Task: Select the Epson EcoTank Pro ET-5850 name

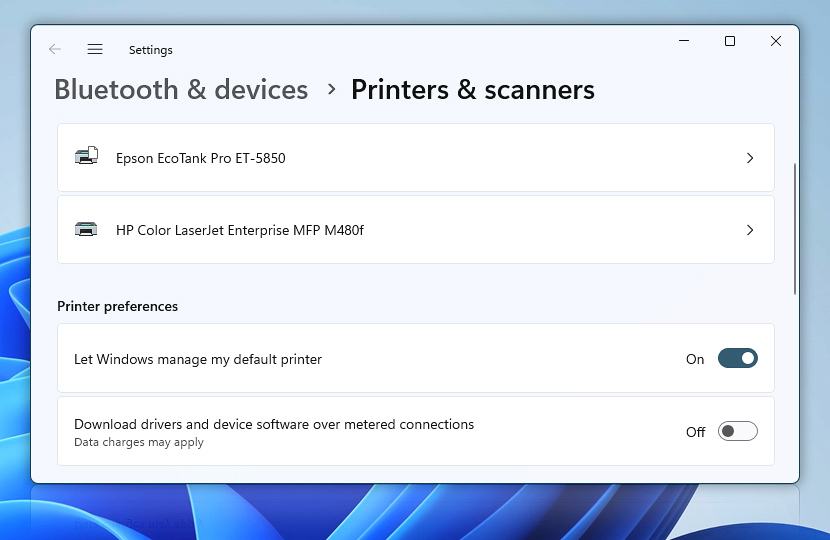Action: click(201, 158)
